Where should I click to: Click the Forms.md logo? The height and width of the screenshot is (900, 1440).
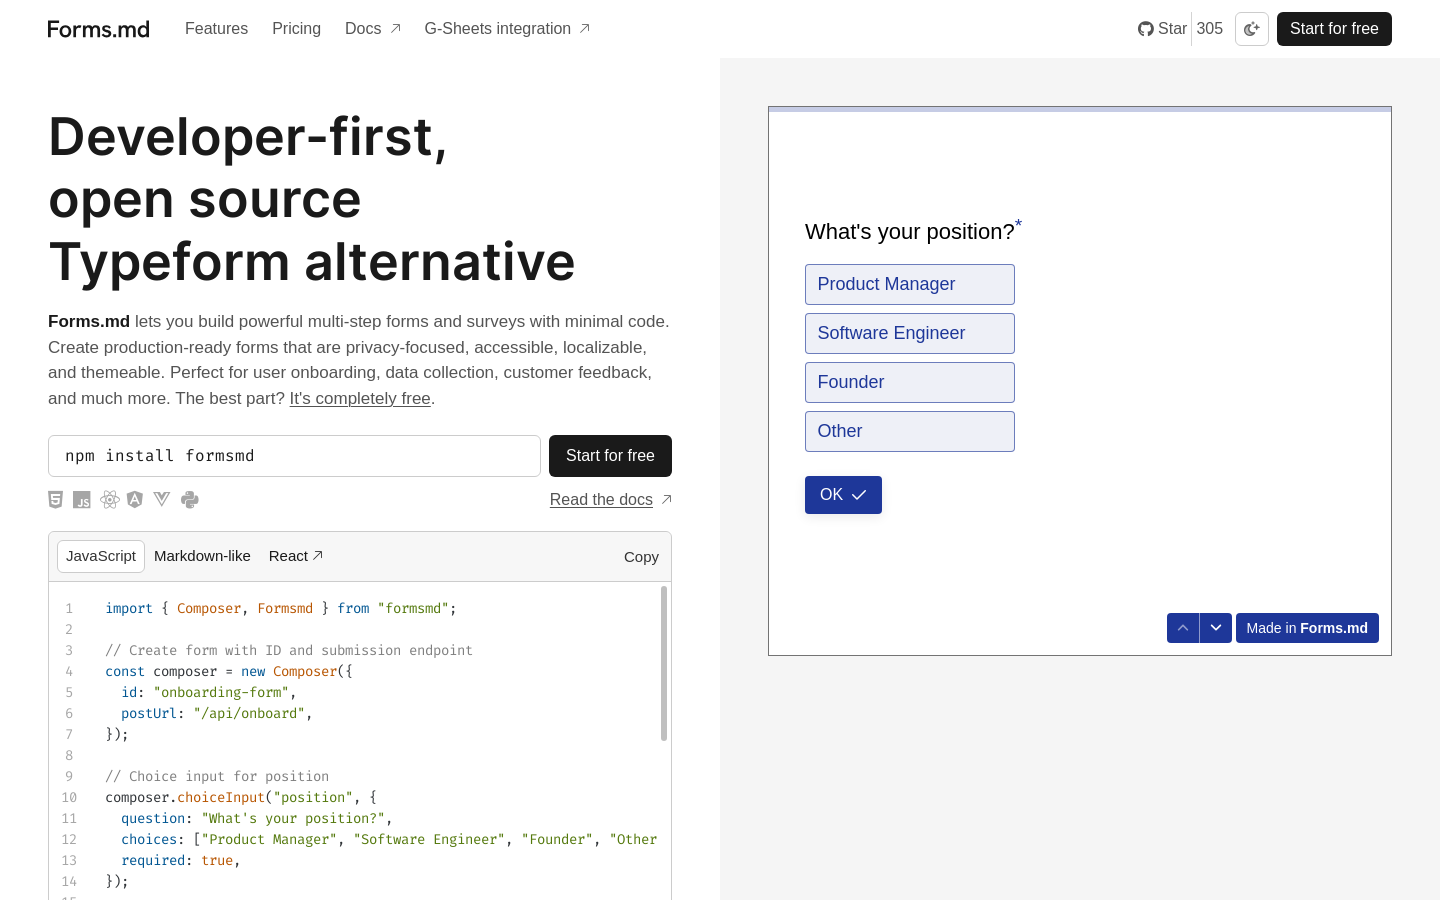(x=99, y=29)
